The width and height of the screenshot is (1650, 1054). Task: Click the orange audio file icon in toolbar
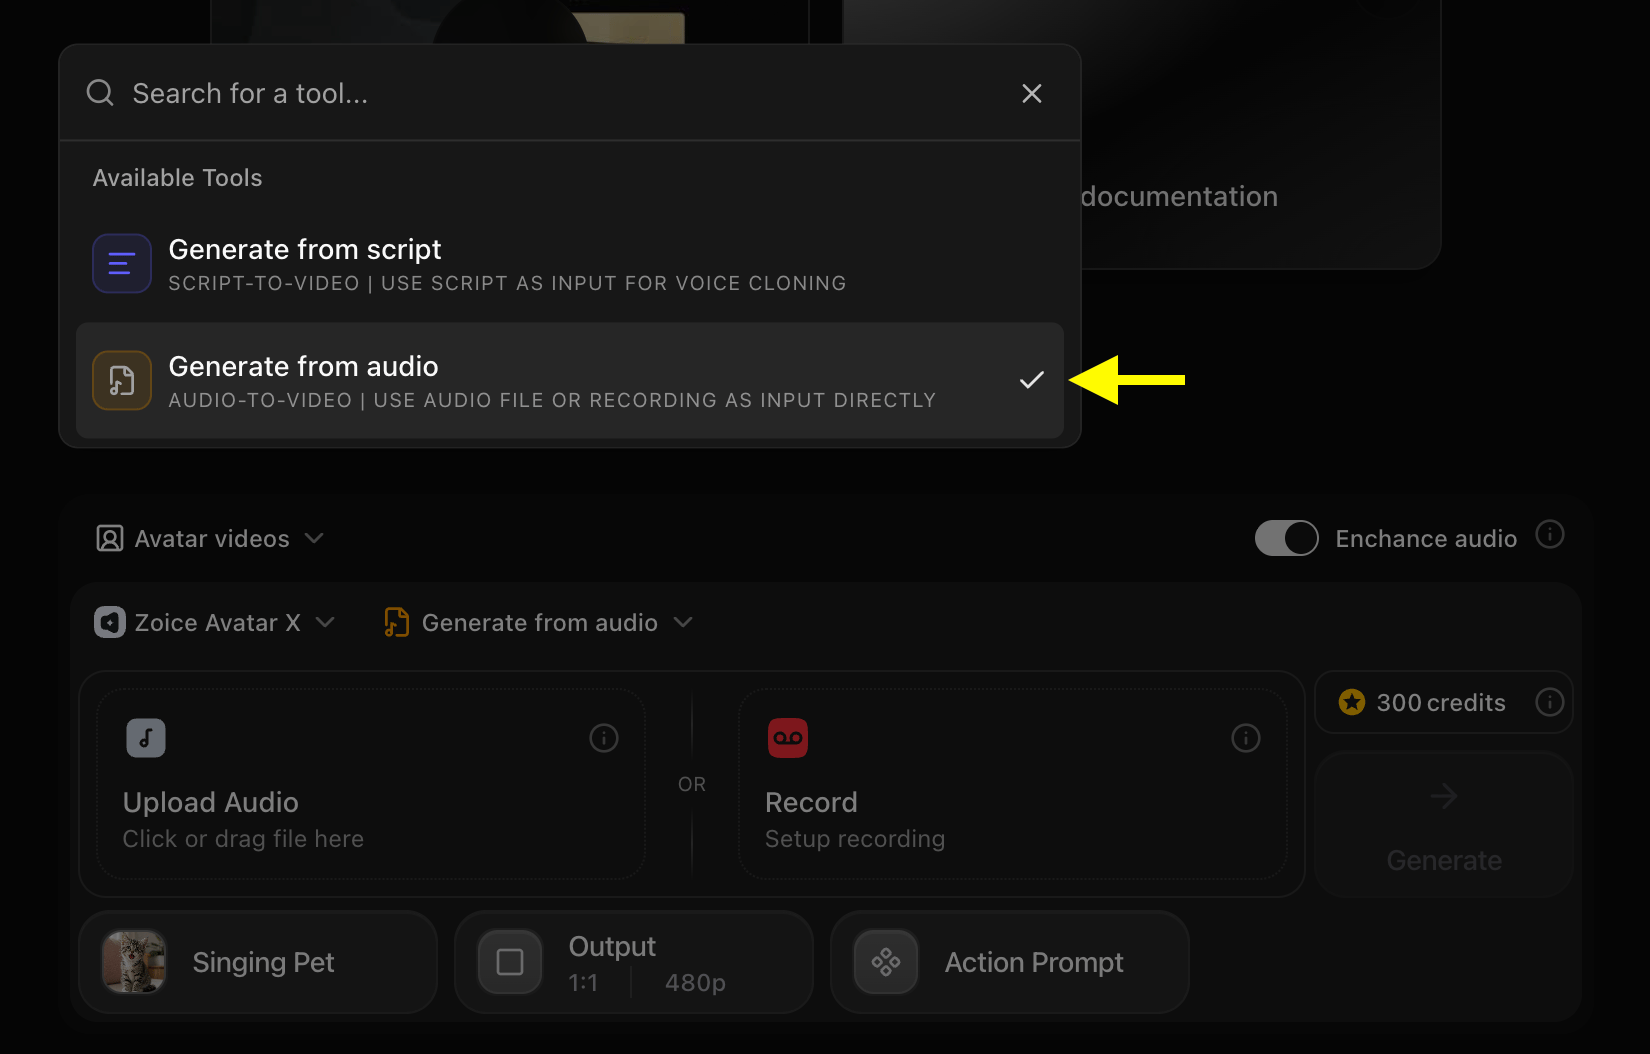click(x=397, y=622)
